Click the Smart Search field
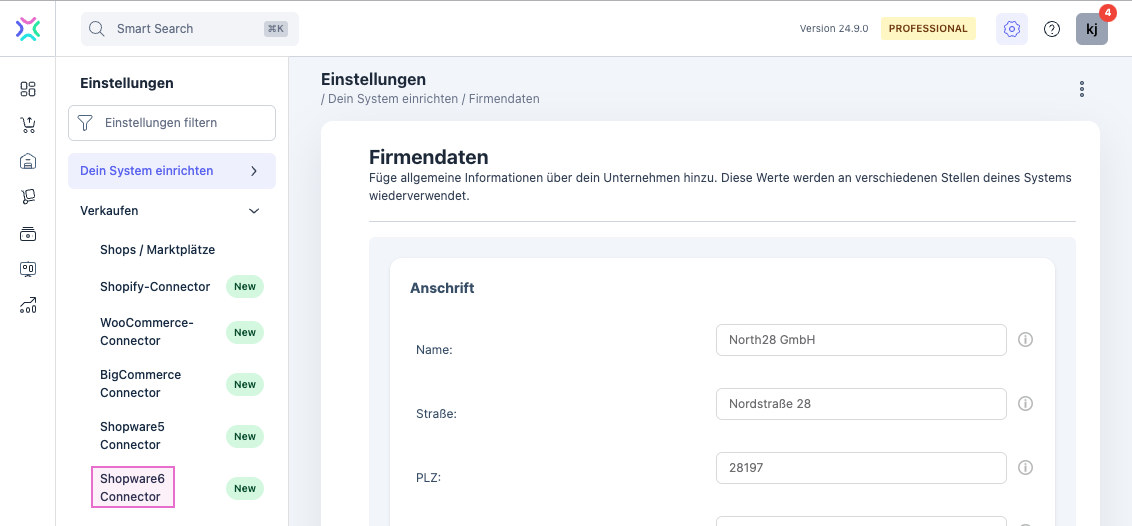Screen dimensions: 1132x526 [189, 29]
